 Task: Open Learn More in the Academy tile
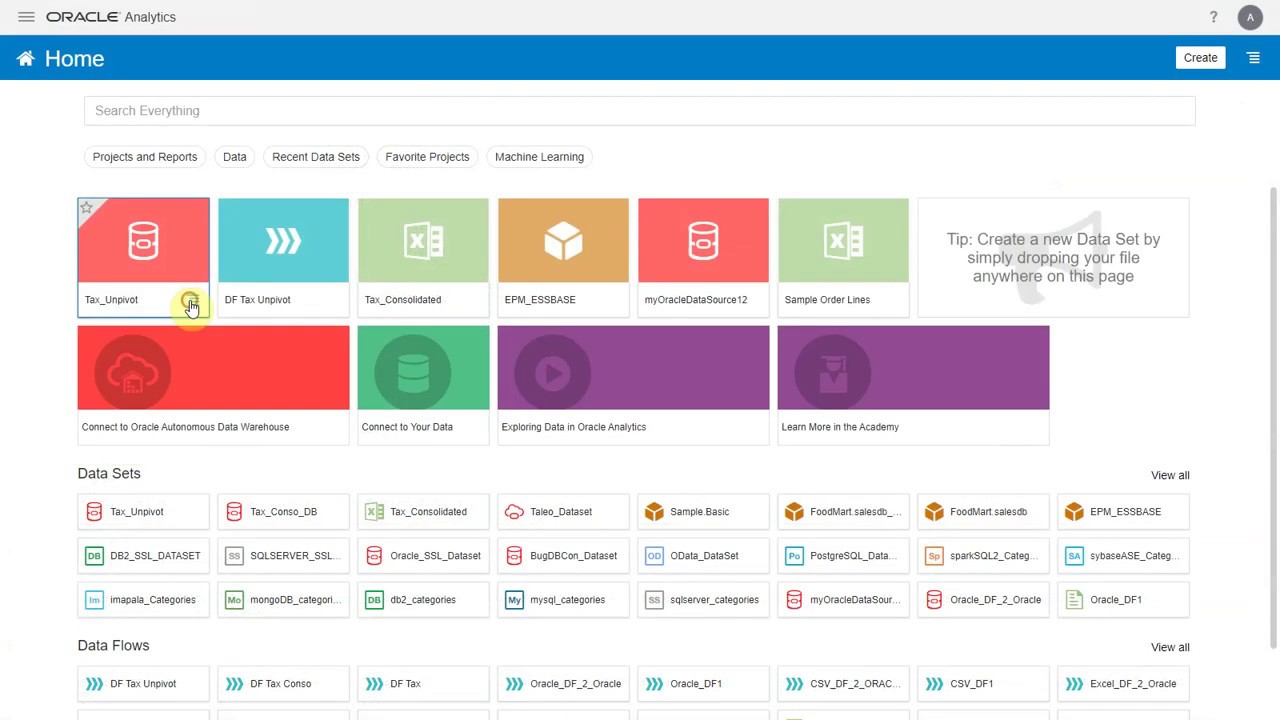click(x=913, y=384)
